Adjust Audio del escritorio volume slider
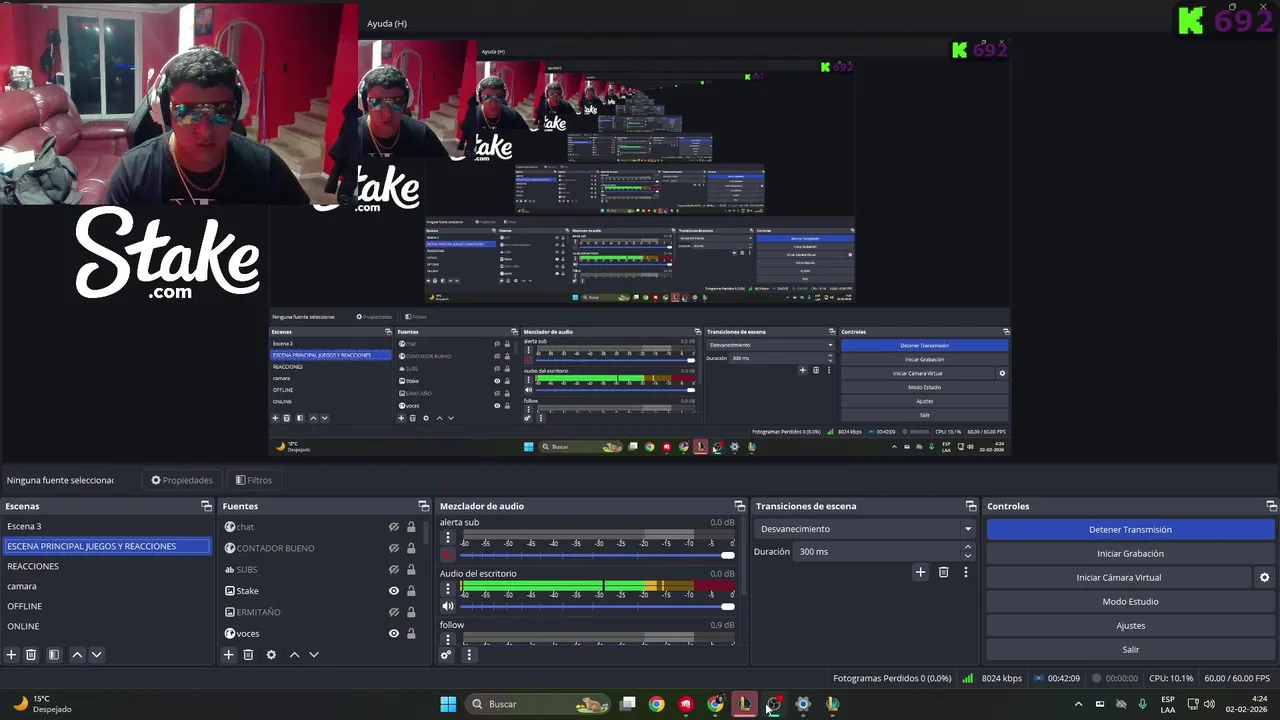 [597, 606]
